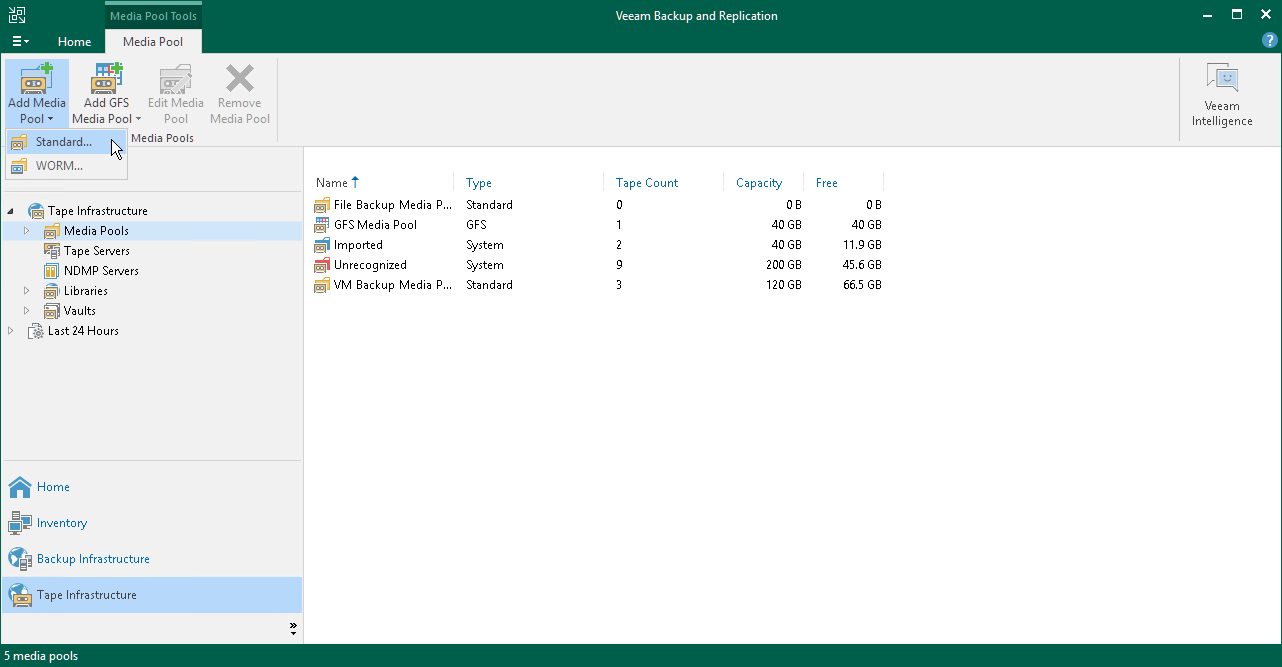Viewport: 1282px width, 667px height.
Task: Select the Unrecognized media pool row
Action: click(370, 264)
